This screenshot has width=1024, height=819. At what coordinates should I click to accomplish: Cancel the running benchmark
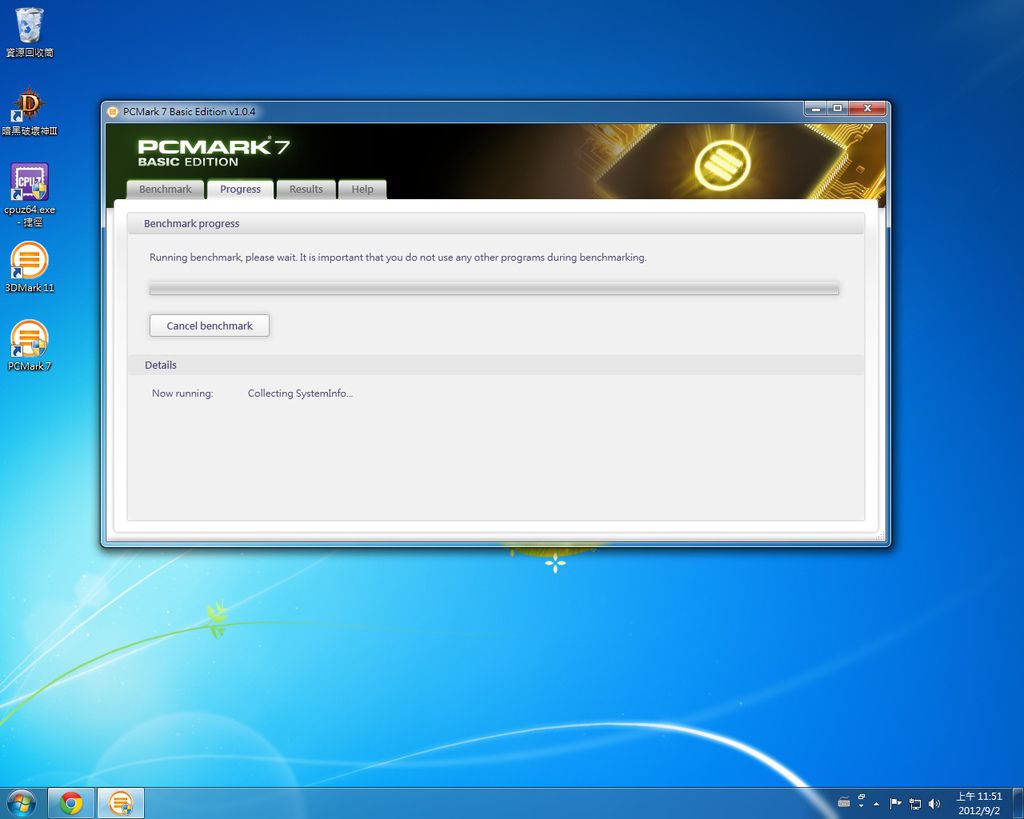[x=210, y=325]
